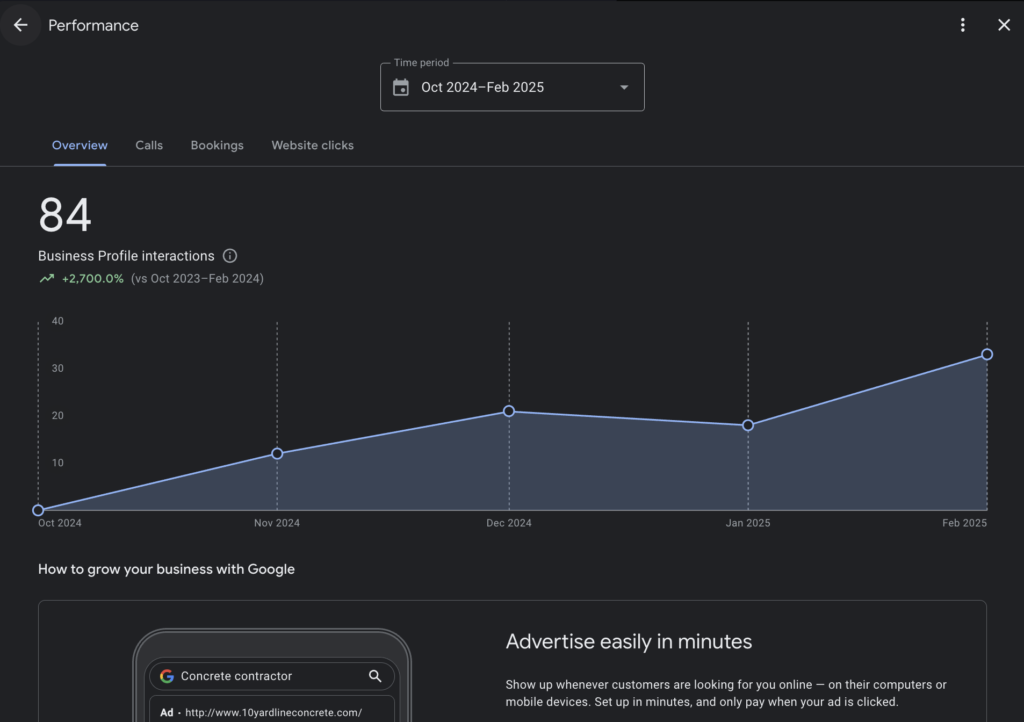
Task: Click the search magnifier icon in the mockup
Action: pyautogui.click(x=375, y=676)
